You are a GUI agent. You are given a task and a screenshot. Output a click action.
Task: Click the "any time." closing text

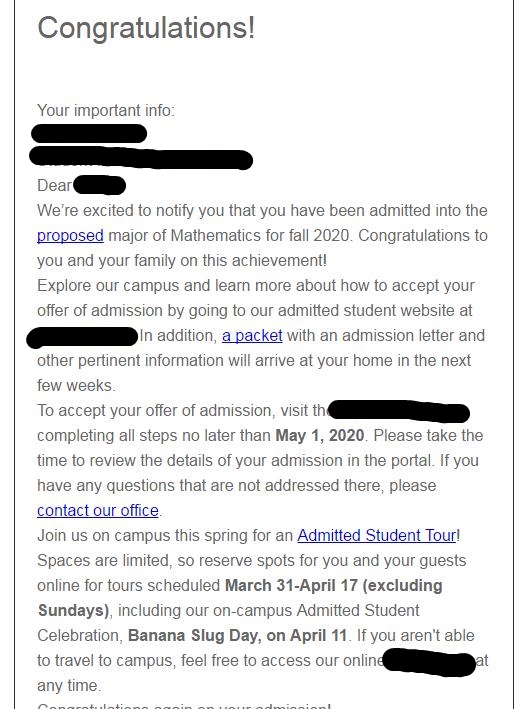(69, 686)
